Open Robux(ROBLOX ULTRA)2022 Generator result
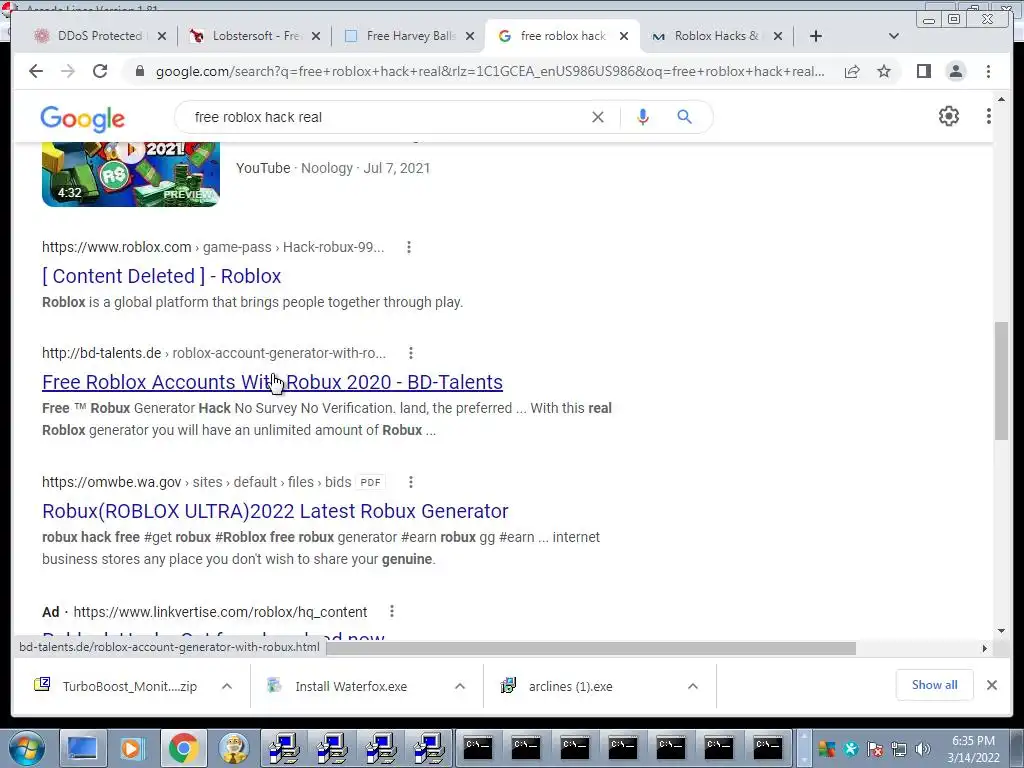 coord(275,511)
